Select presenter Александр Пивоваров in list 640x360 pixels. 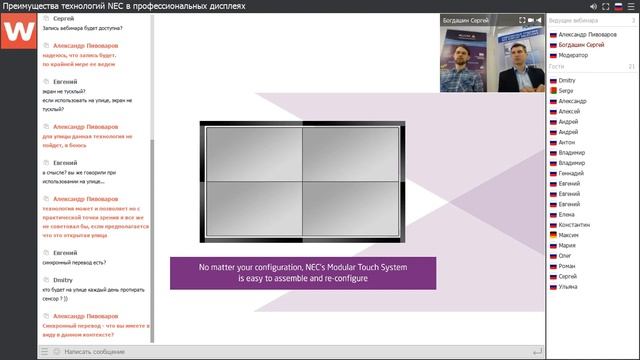coord(587,35)
